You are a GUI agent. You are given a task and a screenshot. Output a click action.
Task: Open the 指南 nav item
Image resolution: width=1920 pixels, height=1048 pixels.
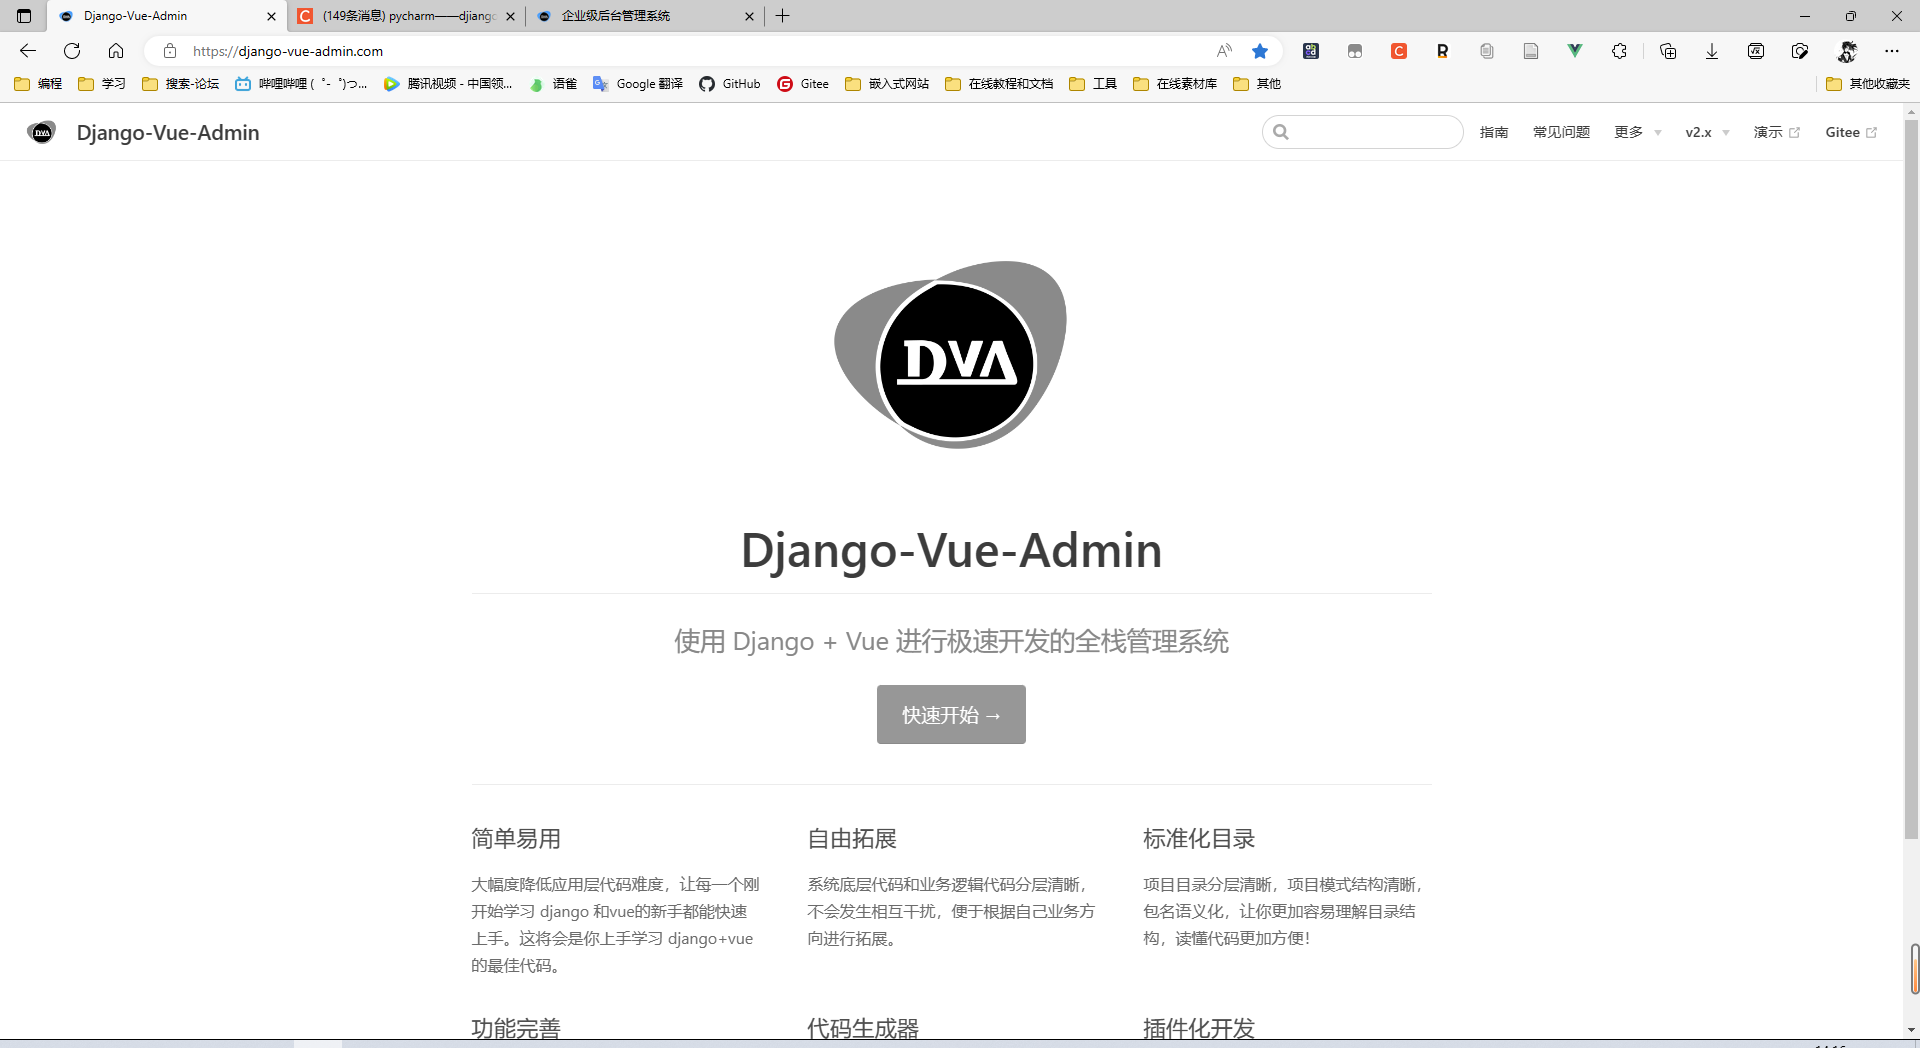pyautogui.click(x=1494, y=132)
